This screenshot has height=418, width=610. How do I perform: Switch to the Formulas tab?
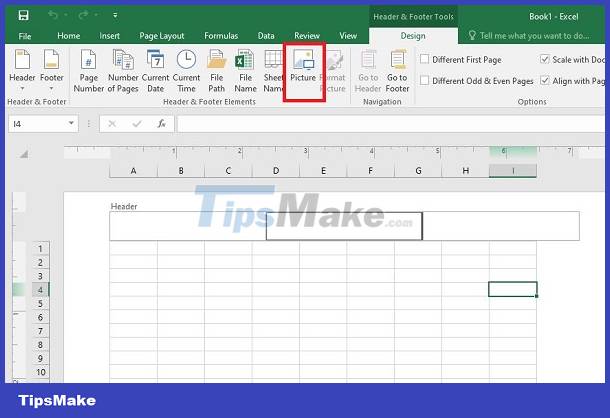(221, 36)
